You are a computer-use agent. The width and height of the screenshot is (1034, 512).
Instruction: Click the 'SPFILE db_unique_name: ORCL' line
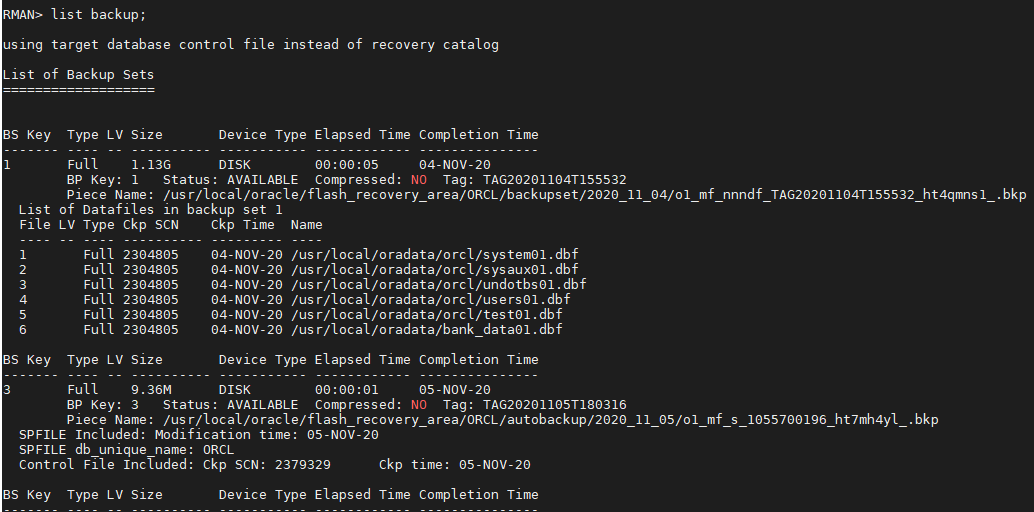point(126,449)
